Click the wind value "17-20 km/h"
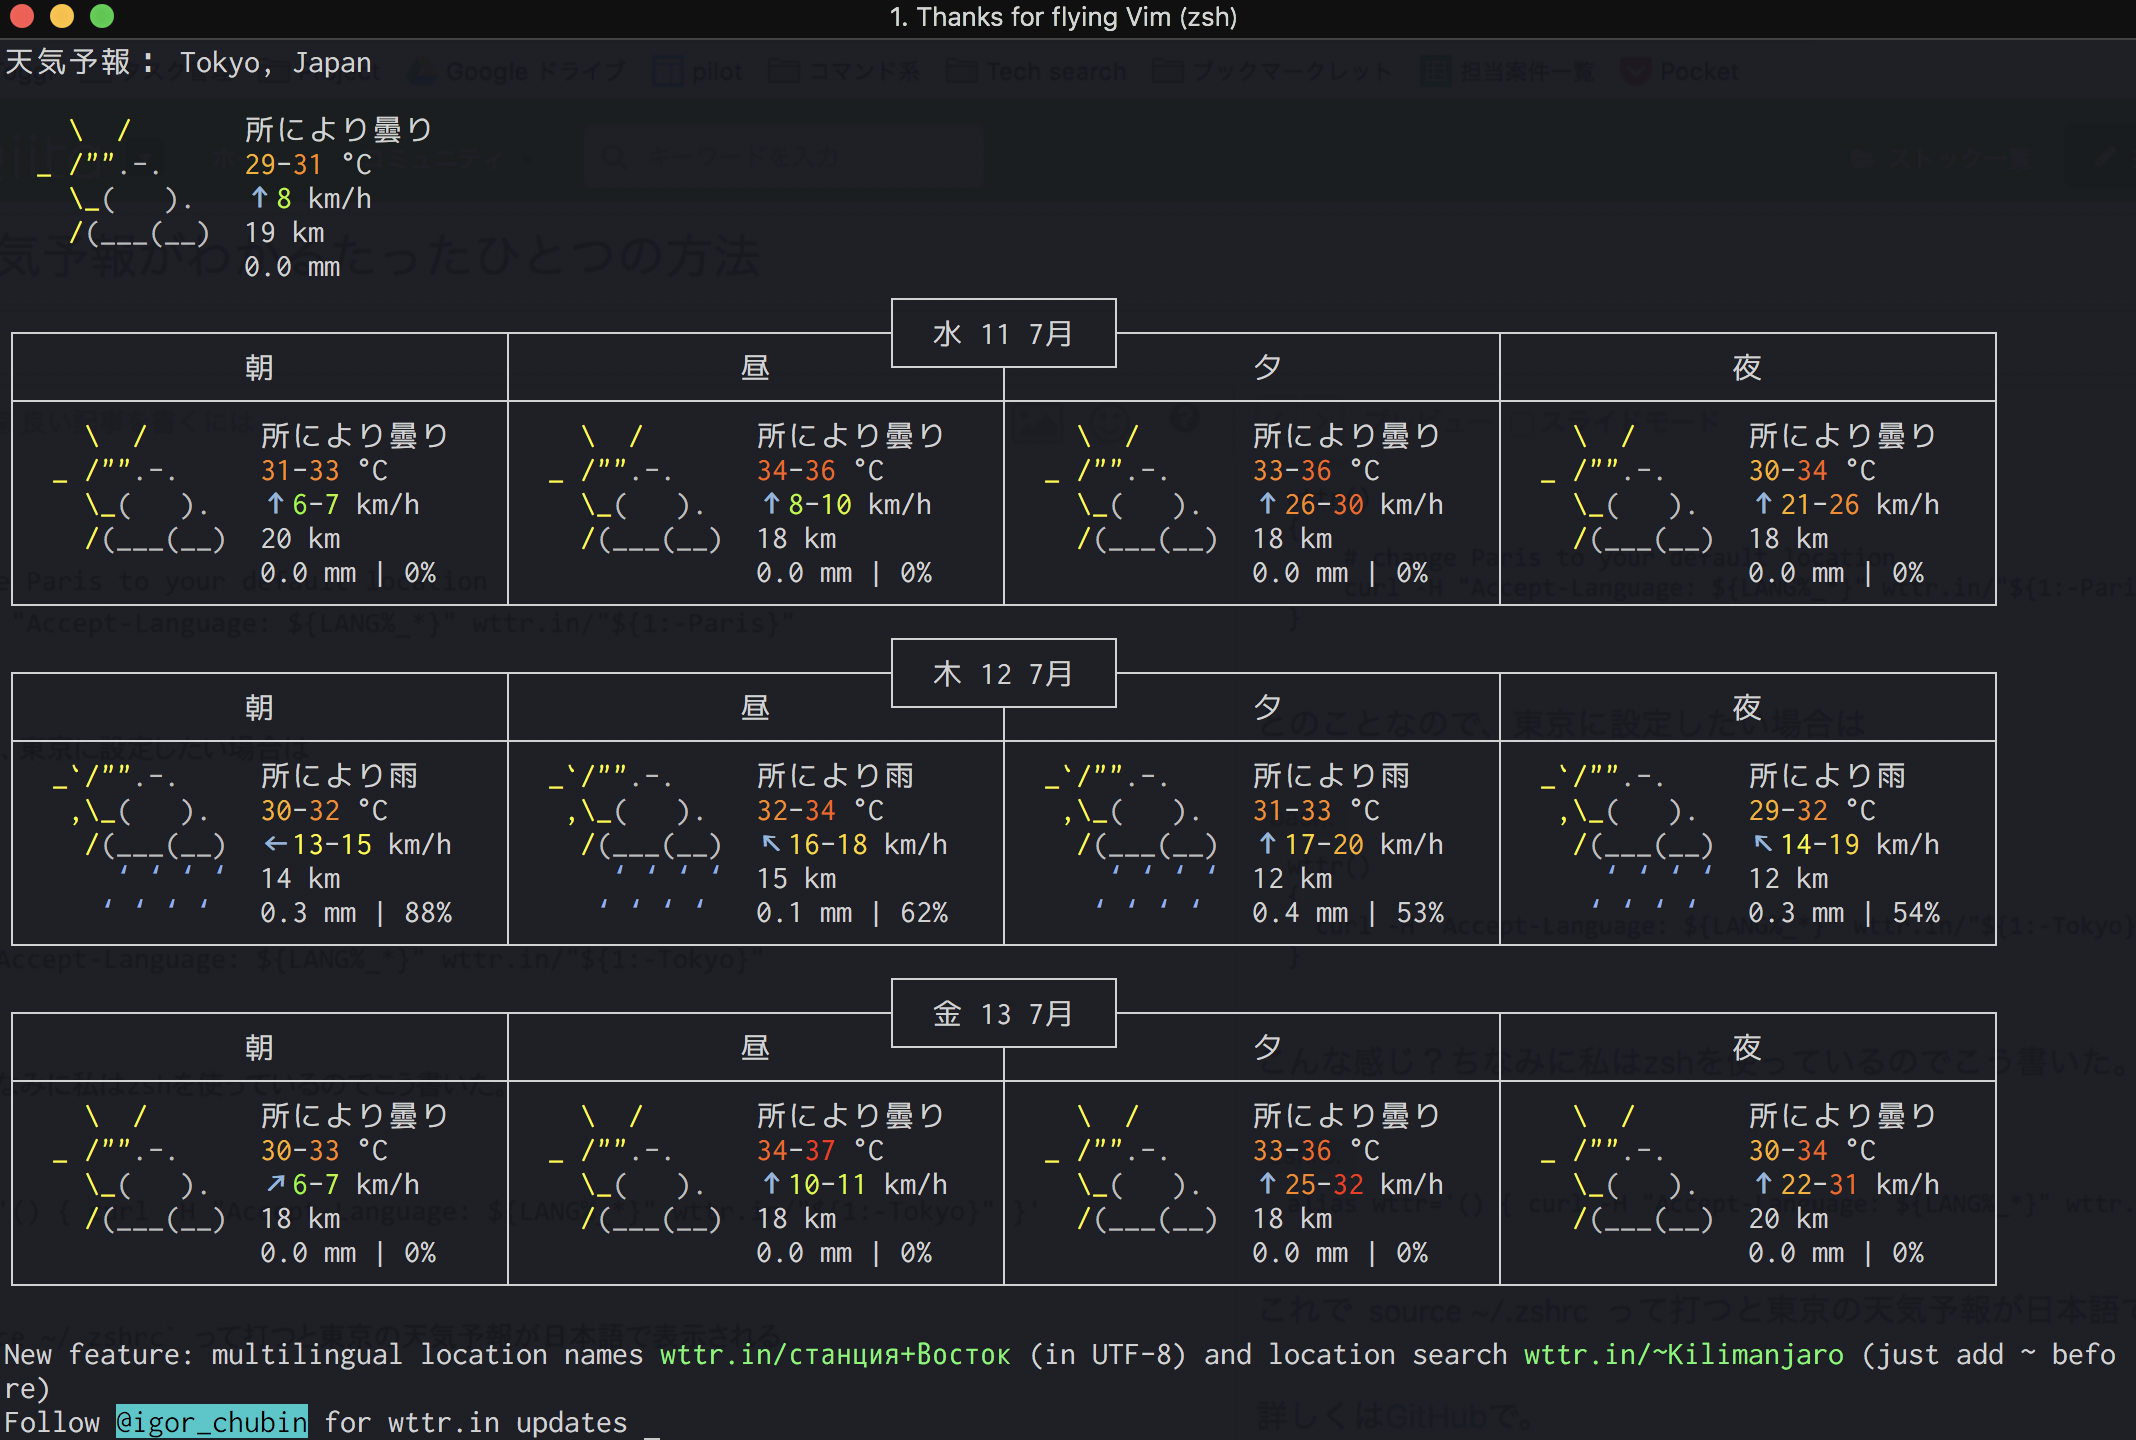2136x1440 pixels. point(1364,844)
